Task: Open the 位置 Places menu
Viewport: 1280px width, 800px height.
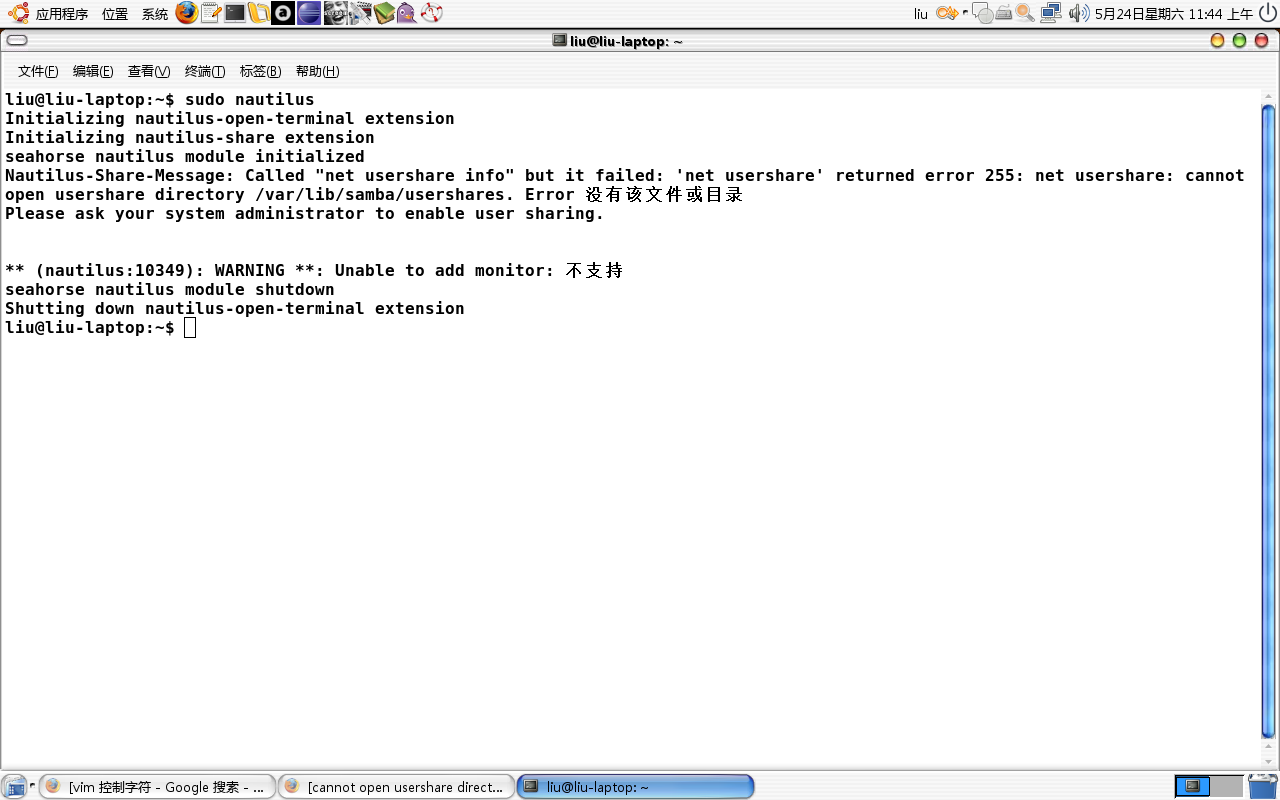Action: (x=115, y=14)
